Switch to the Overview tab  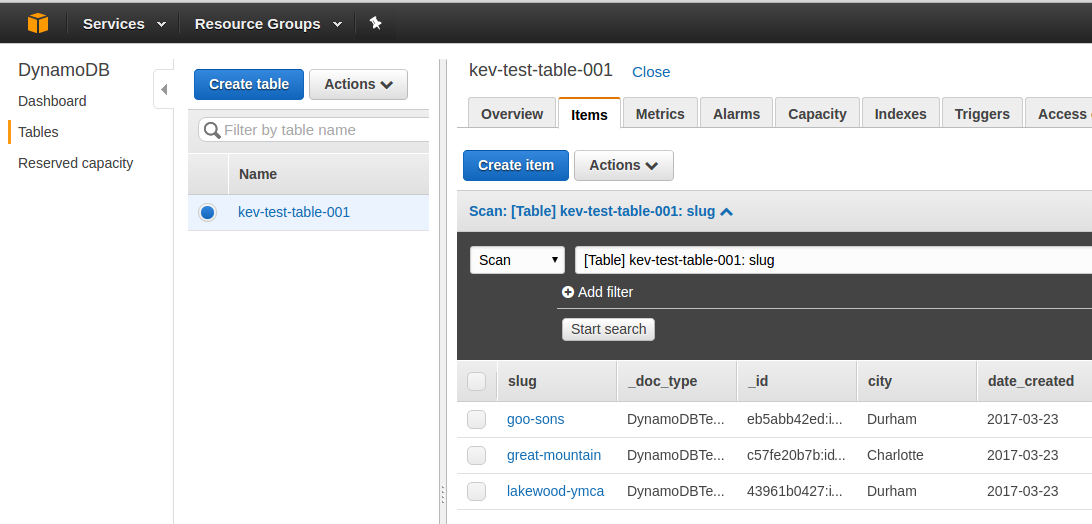(512, 114)
